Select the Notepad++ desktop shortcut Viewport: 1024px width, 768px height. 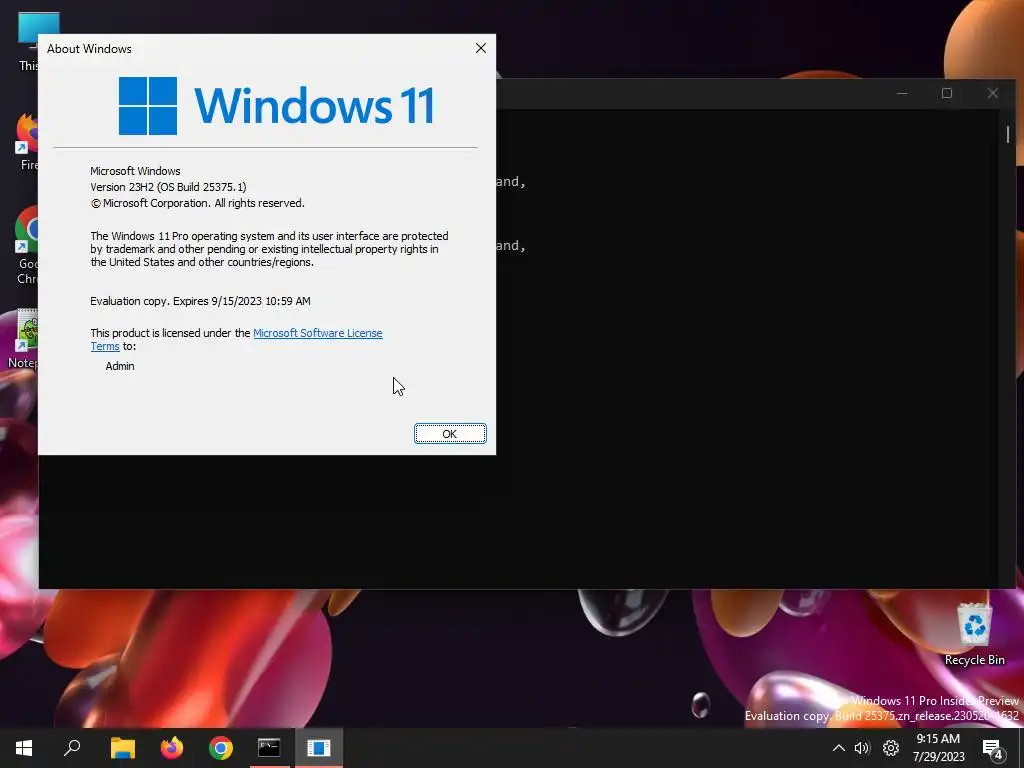tap(24, 340)
